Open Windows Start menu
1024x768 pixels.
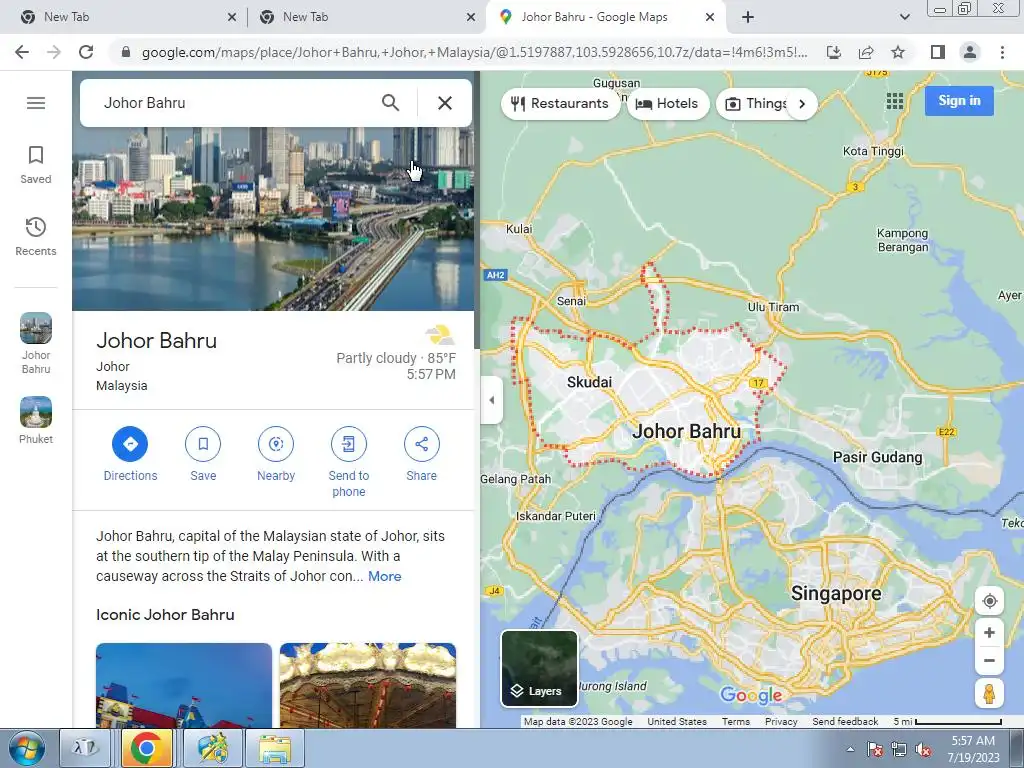pos(27,748)
